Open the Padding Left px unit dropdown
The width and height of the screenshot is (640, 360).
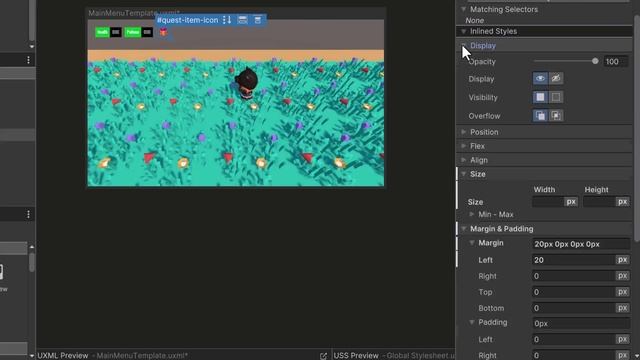click(622, 339)
